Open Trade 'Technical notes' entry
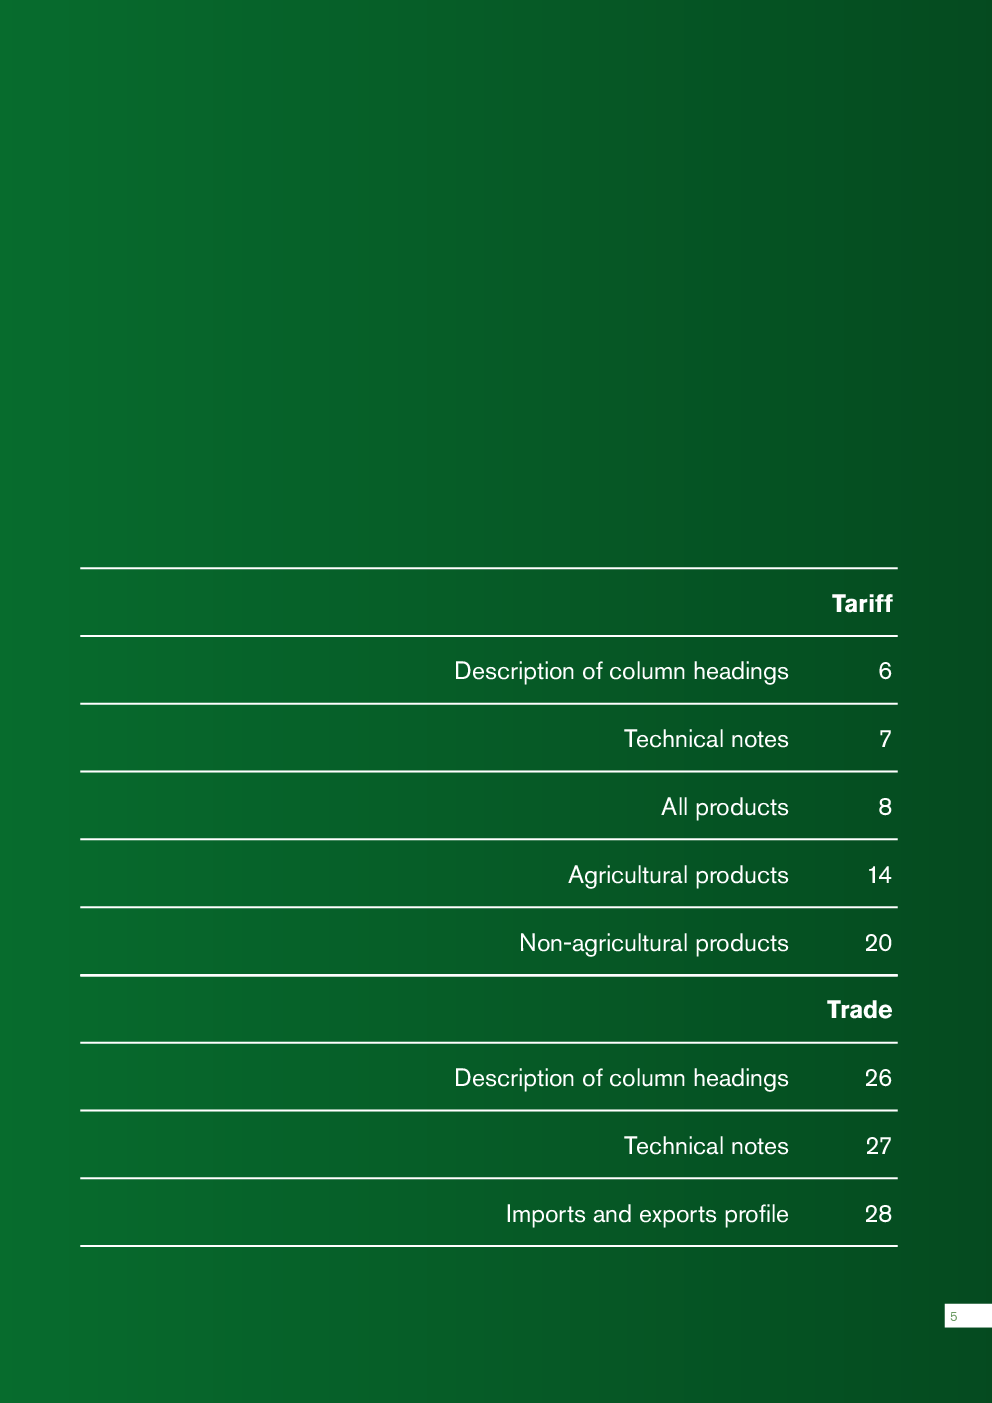992x1403 pixels. 706,1146
